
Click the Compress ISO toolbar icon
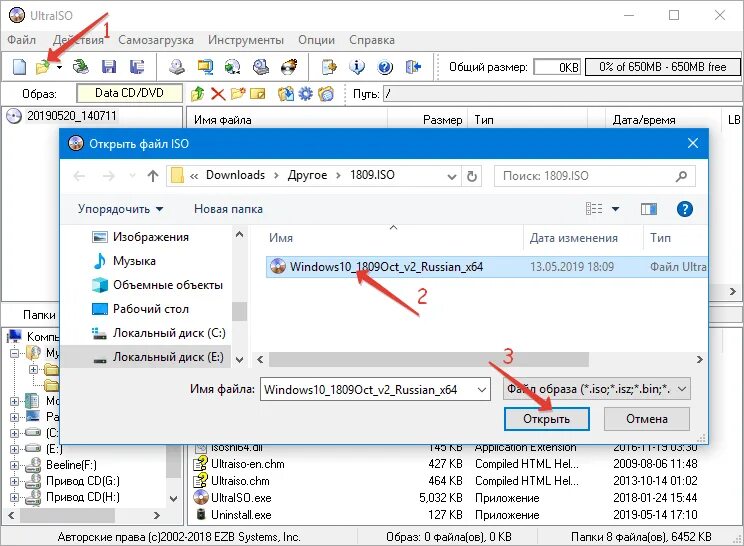click(205, 67)
